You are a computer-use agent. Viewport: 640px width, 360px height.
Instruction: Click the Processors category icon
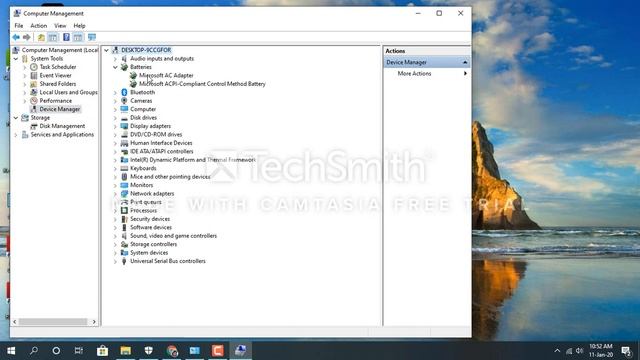(124, 210)
